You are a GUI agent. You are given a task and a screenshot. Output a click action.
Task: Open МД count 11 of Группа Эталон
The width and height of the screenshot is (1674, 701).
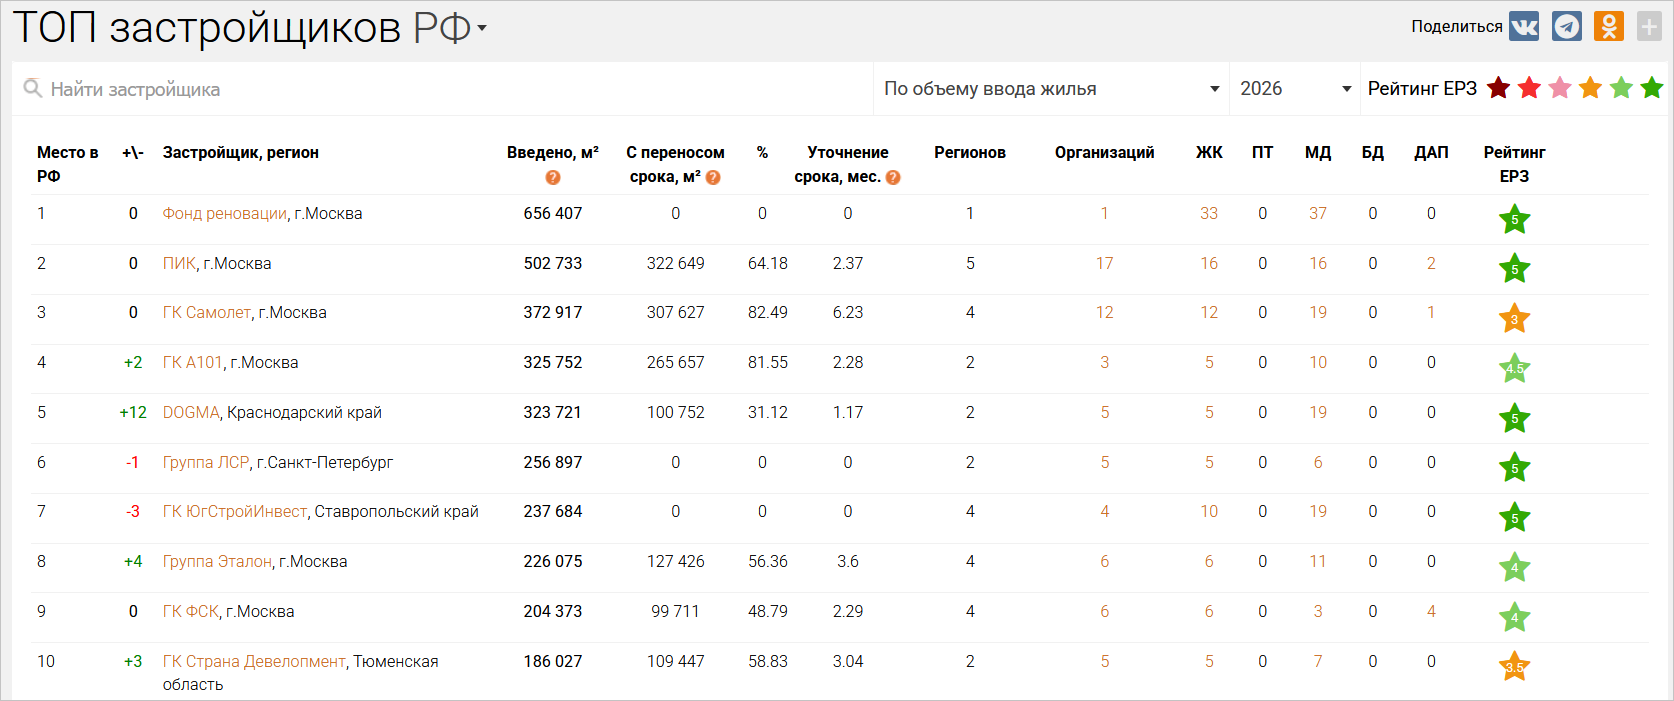(1318, 561)
